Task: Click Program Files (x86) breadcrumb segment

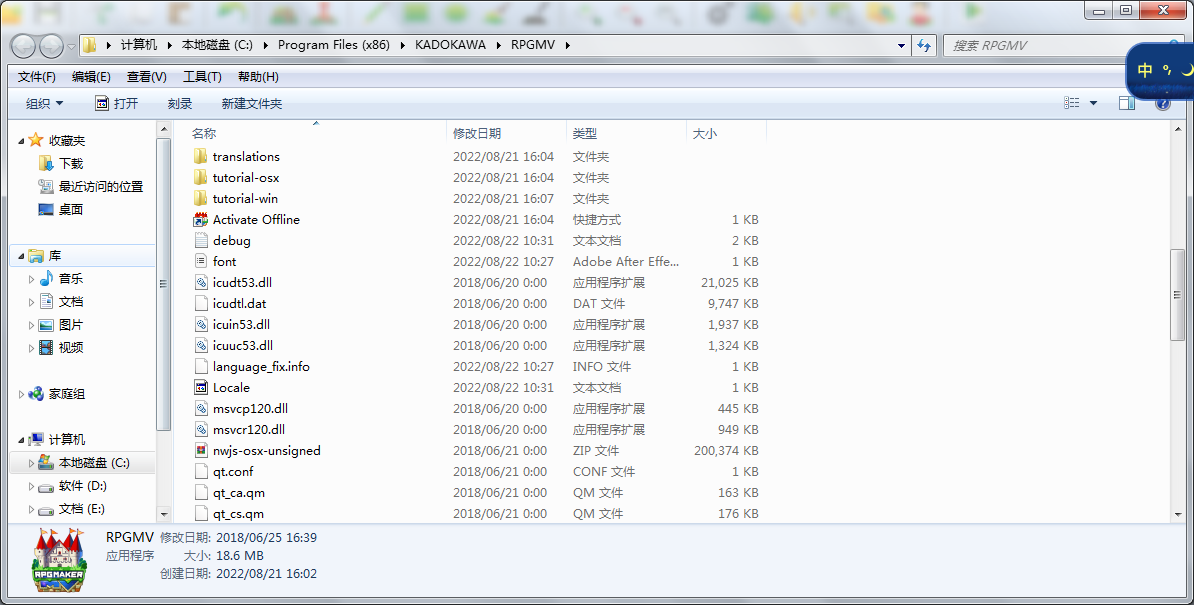Action: pyautogui.click(x=334, y=45)
